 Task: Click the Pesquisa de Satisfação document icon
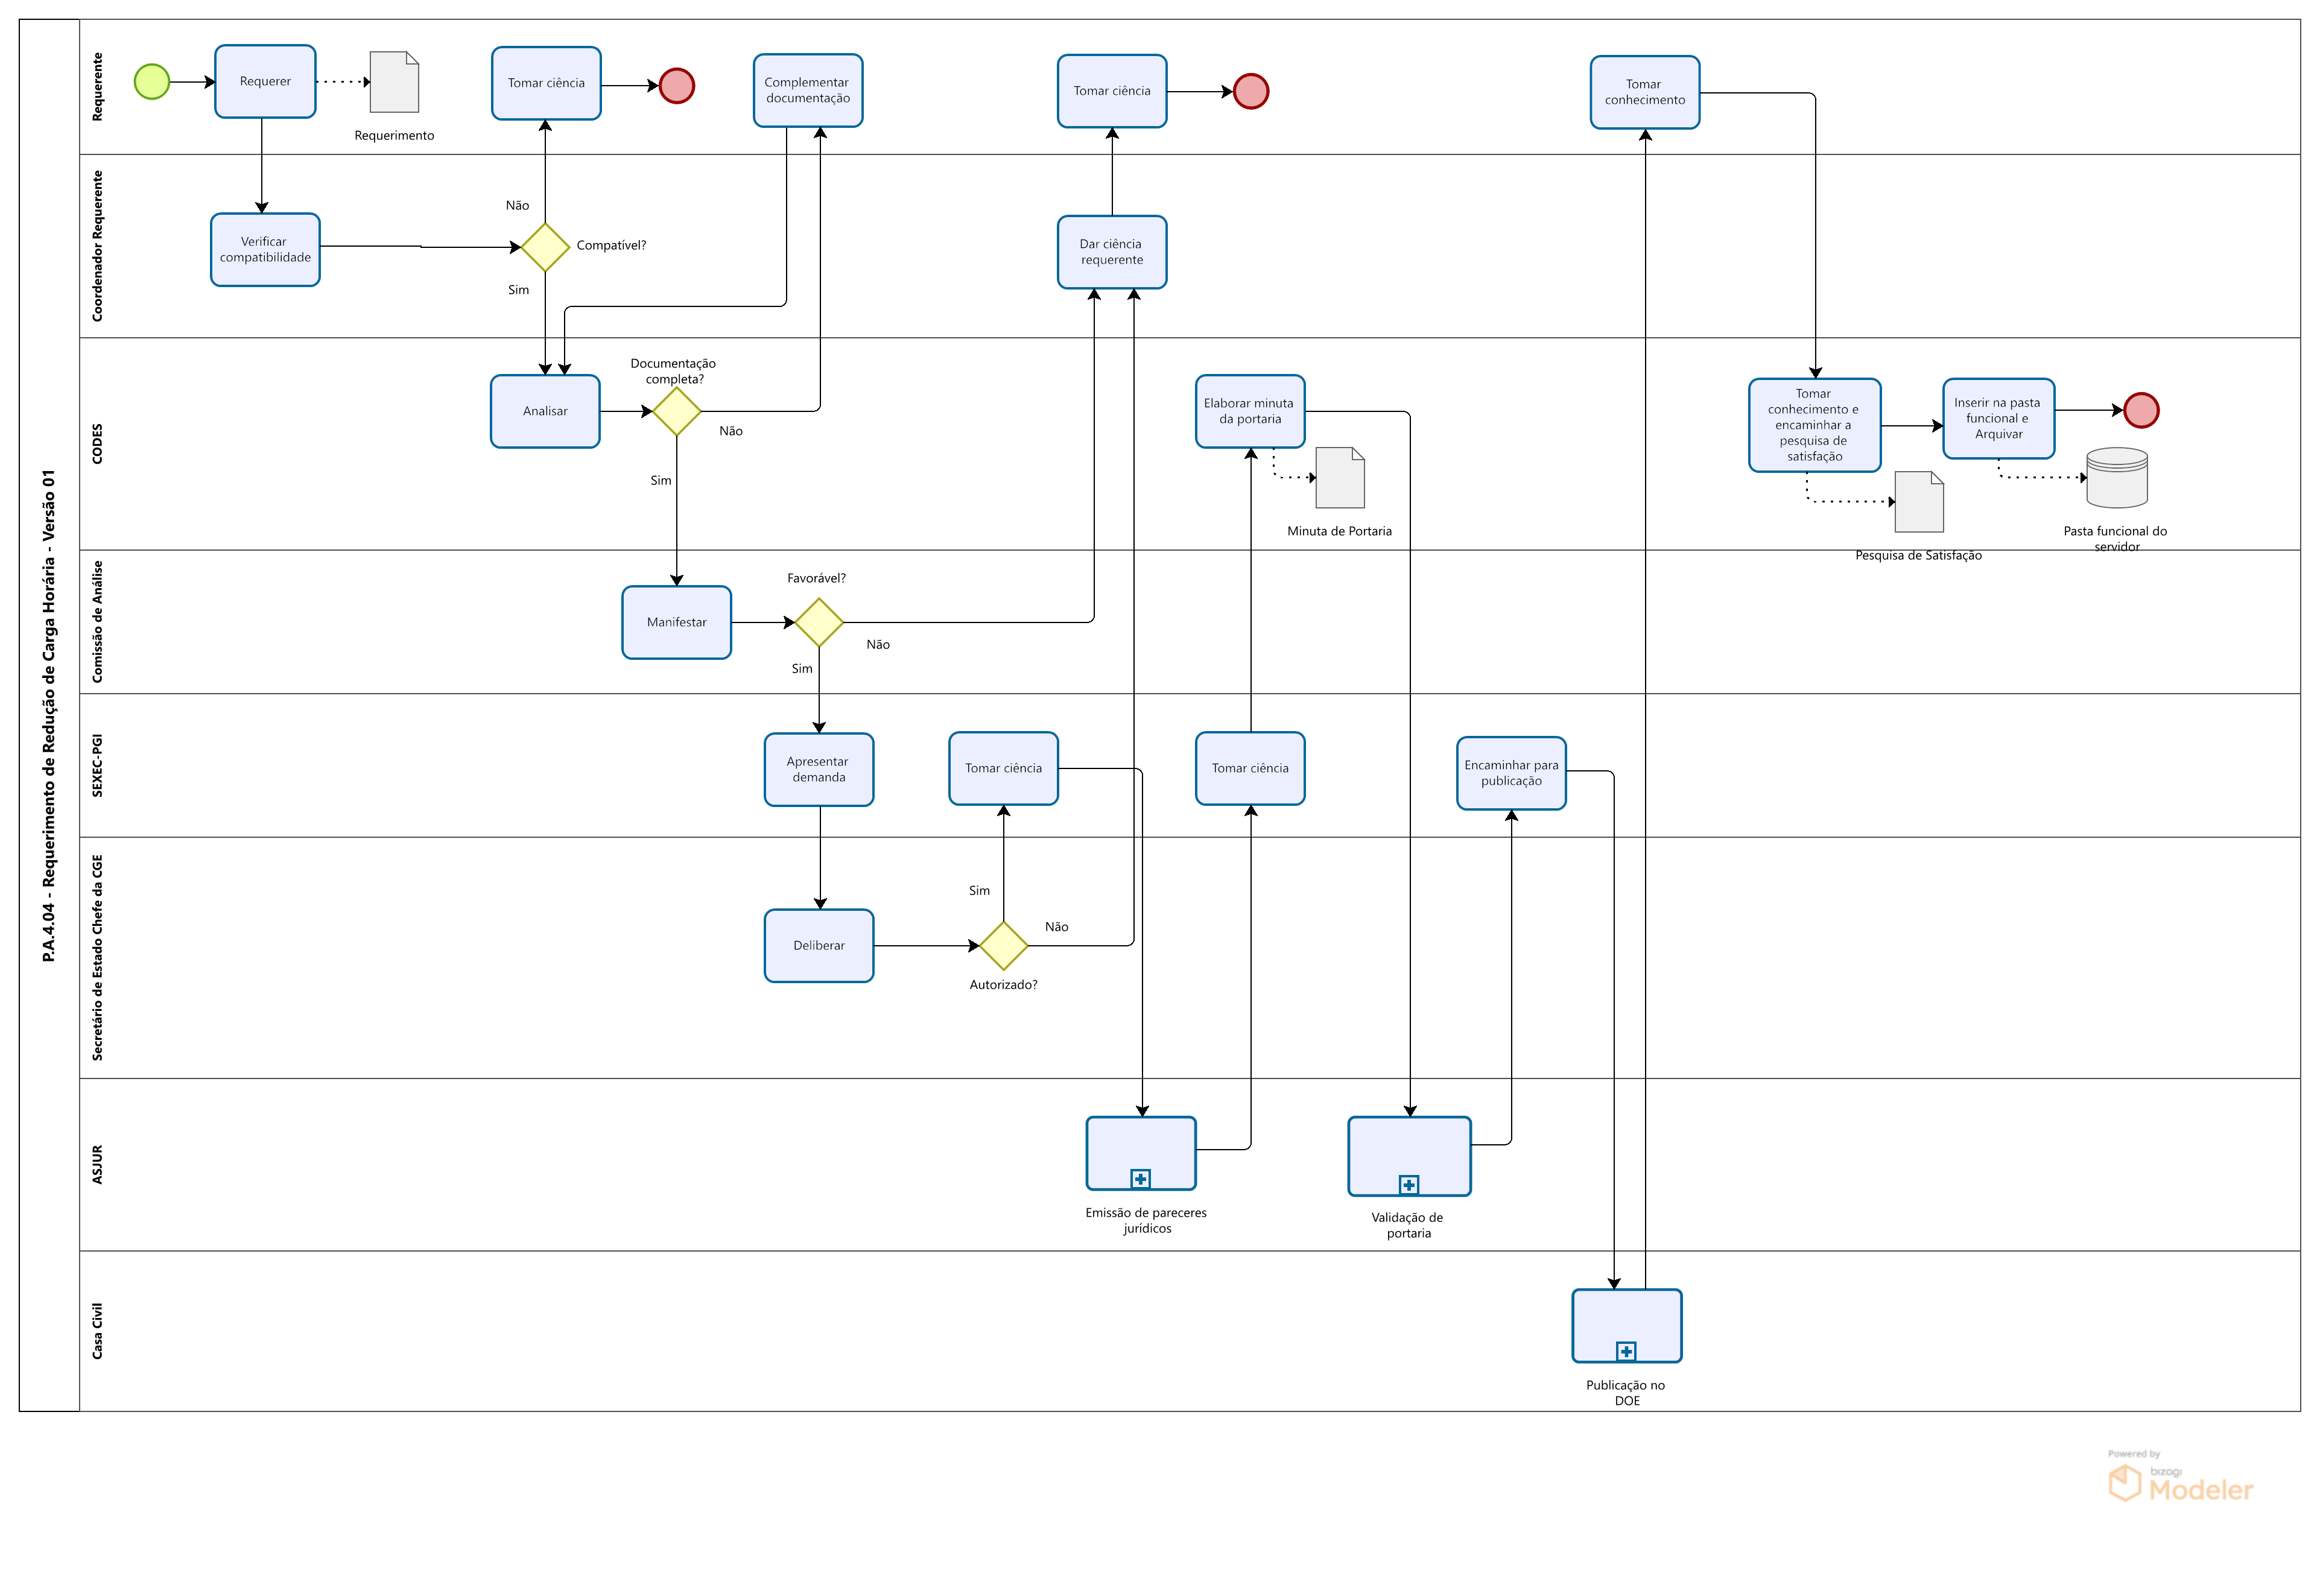(x=1918, y=502)
